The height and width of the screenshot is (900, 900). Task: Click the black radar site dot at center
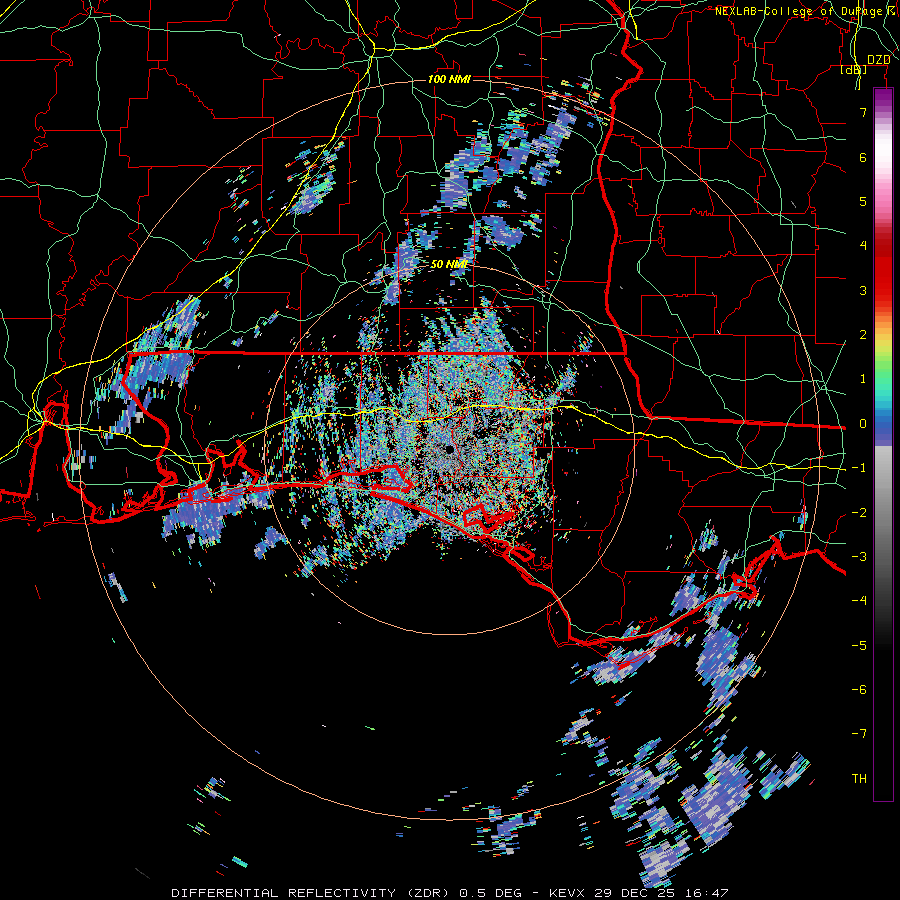click(x=449, y=449)
